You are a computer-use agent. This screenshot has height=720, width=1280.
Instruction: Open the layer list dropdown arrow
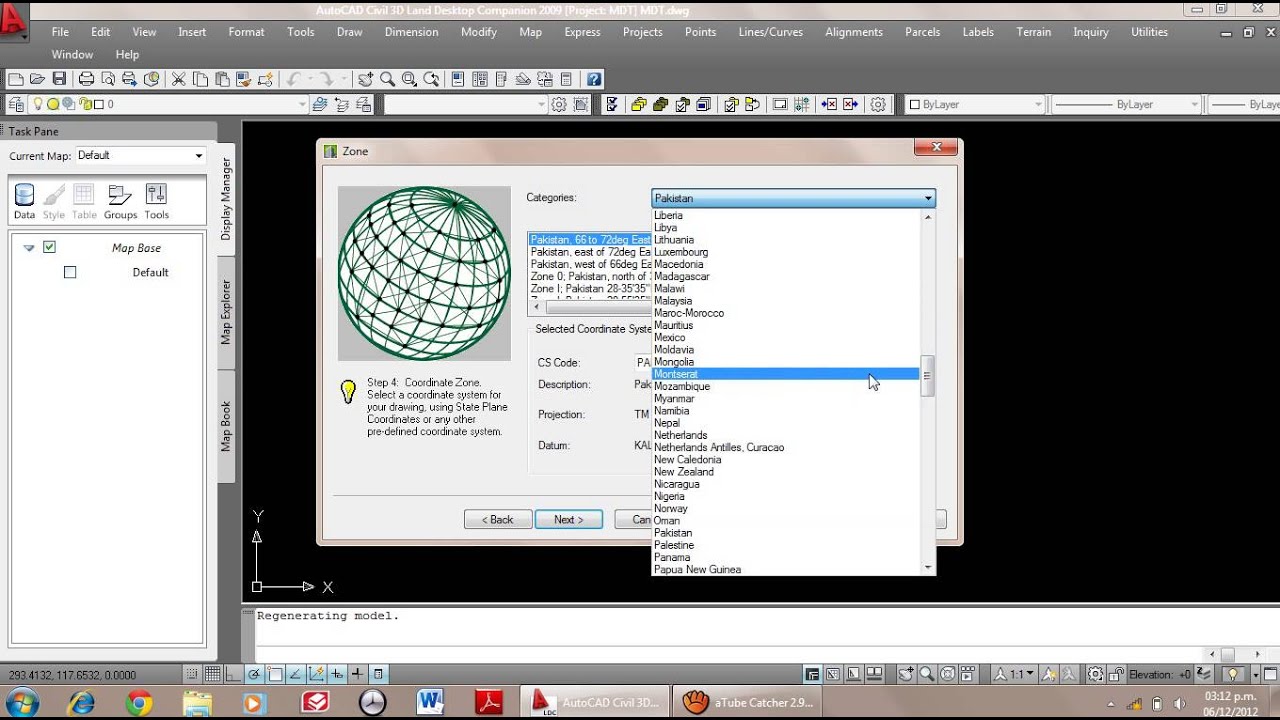pos(302,104)
